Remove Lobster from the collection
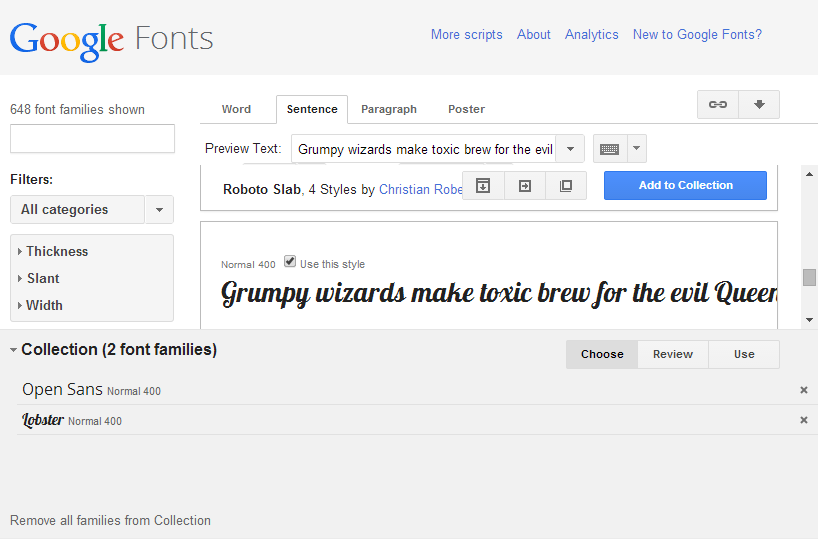The width and height of the screenshot is (818, 539). pyautogui.click(x=804, y=420)
